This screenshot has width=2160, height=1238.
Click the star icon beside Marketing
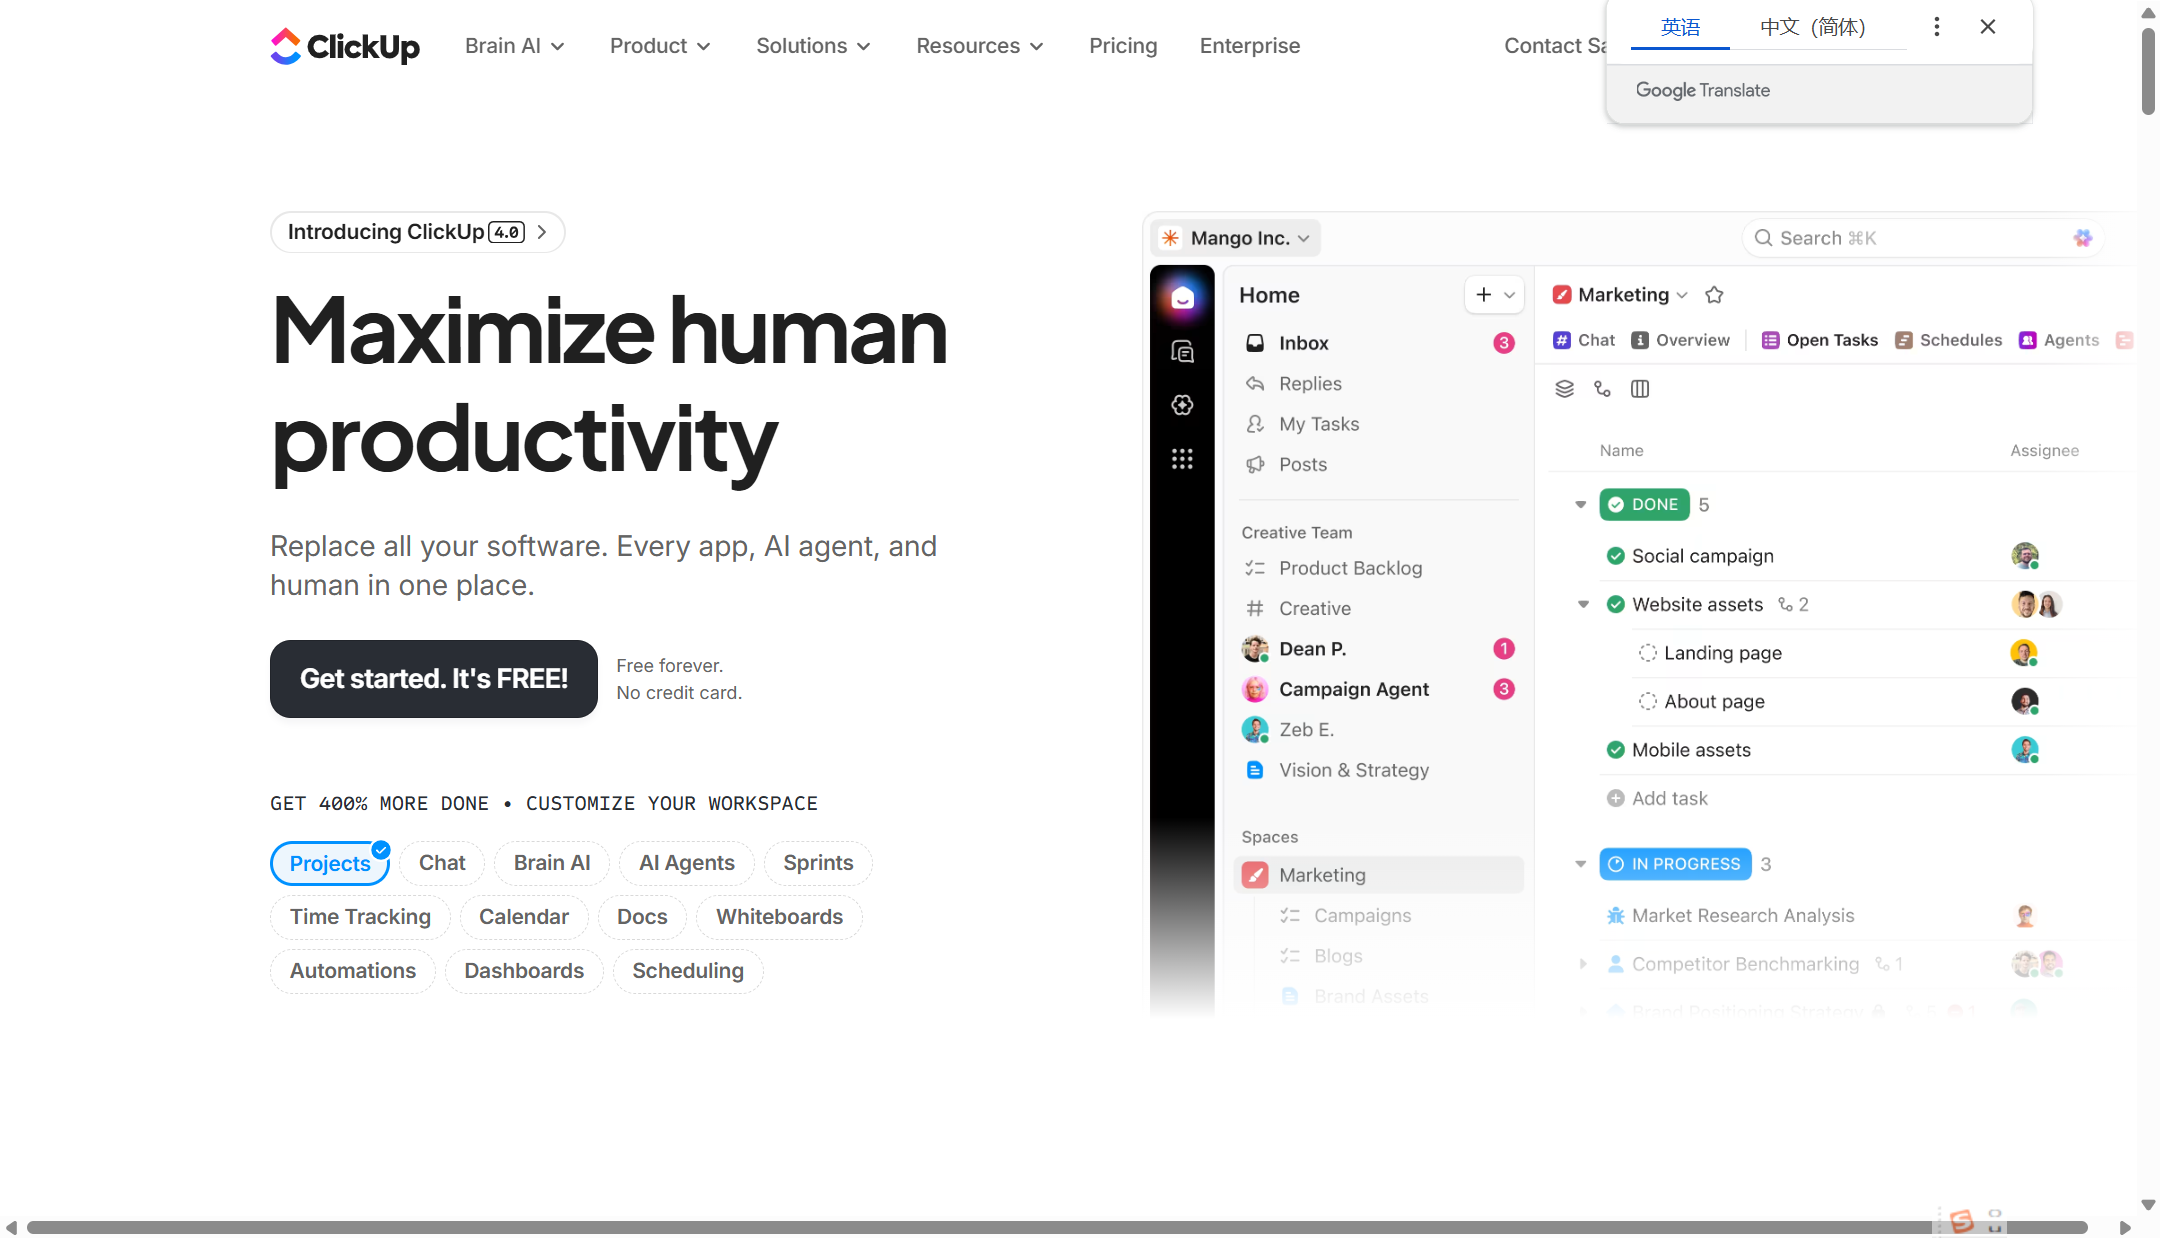click(1714, 295)
